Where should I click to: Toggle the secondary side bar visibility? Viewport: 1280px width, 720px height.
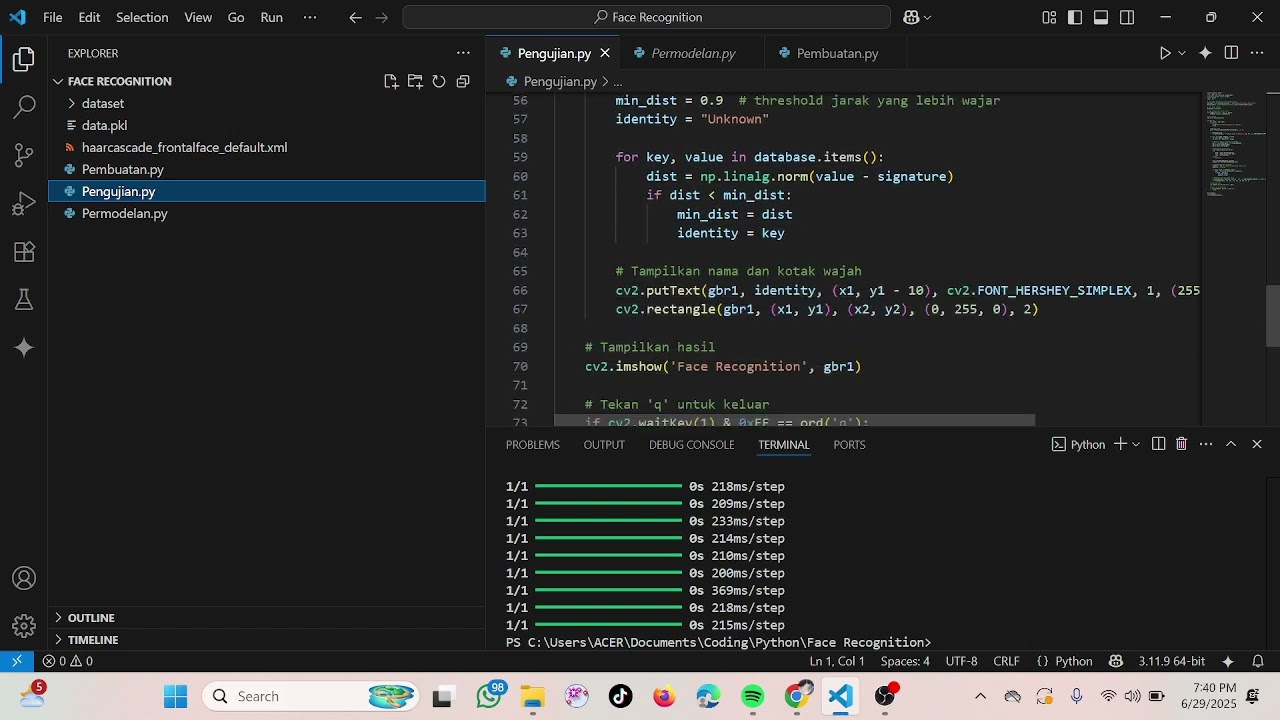[x=1127, y=17]
